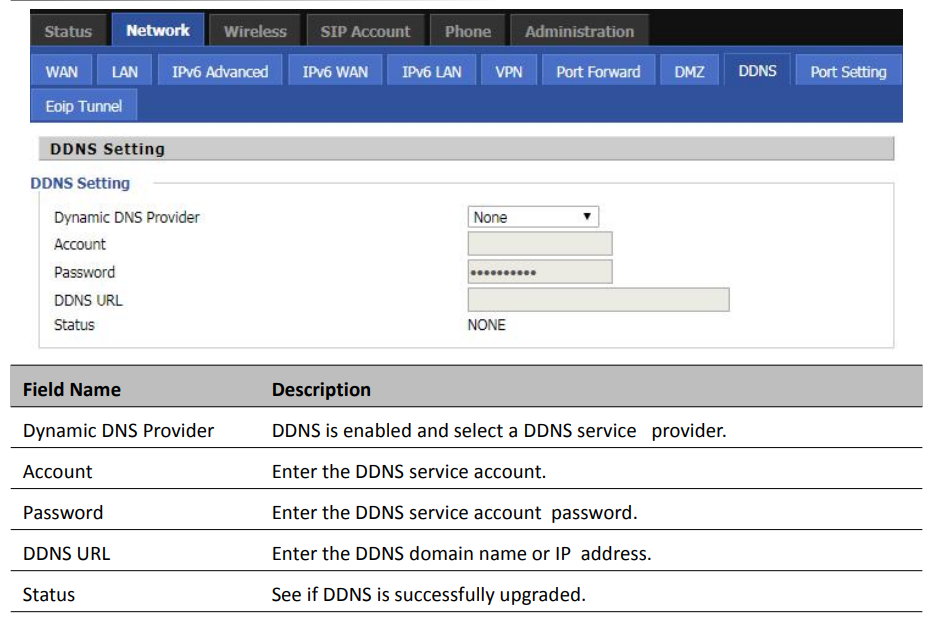The image size is (936, 622).
Task: Click the DDNS URL input field
Action: coord(599,300)
